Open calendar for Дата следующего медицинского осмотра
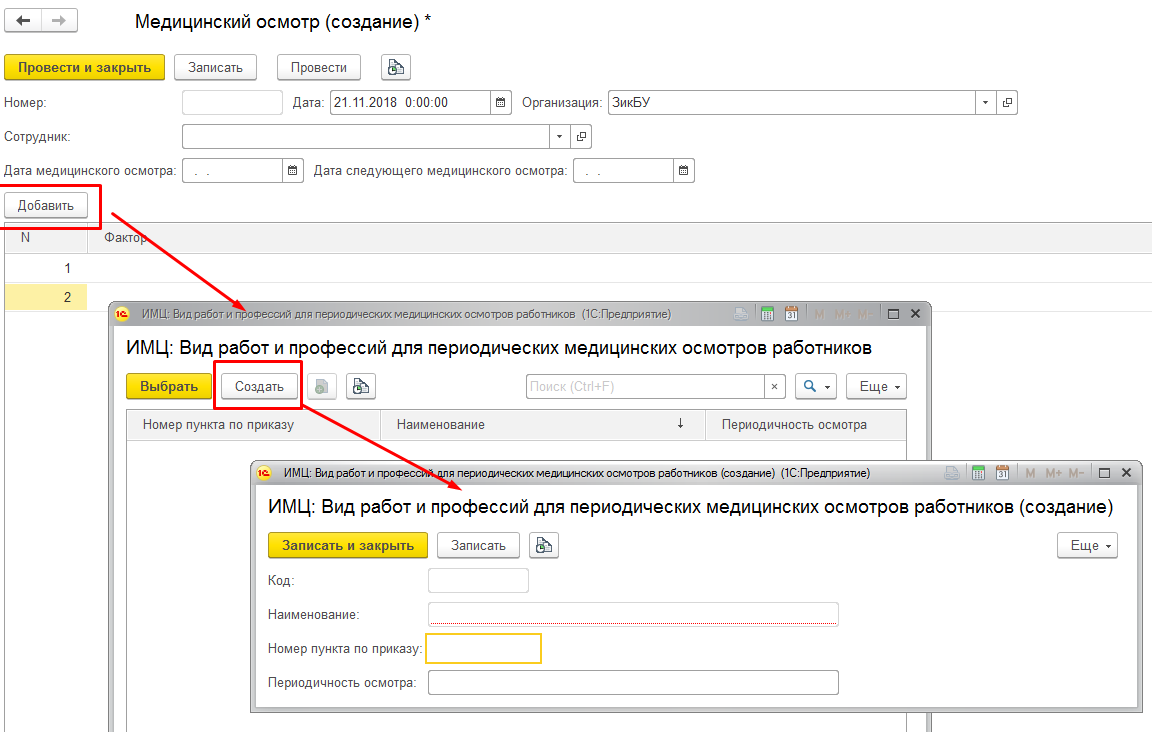 (x=683, y=171)
